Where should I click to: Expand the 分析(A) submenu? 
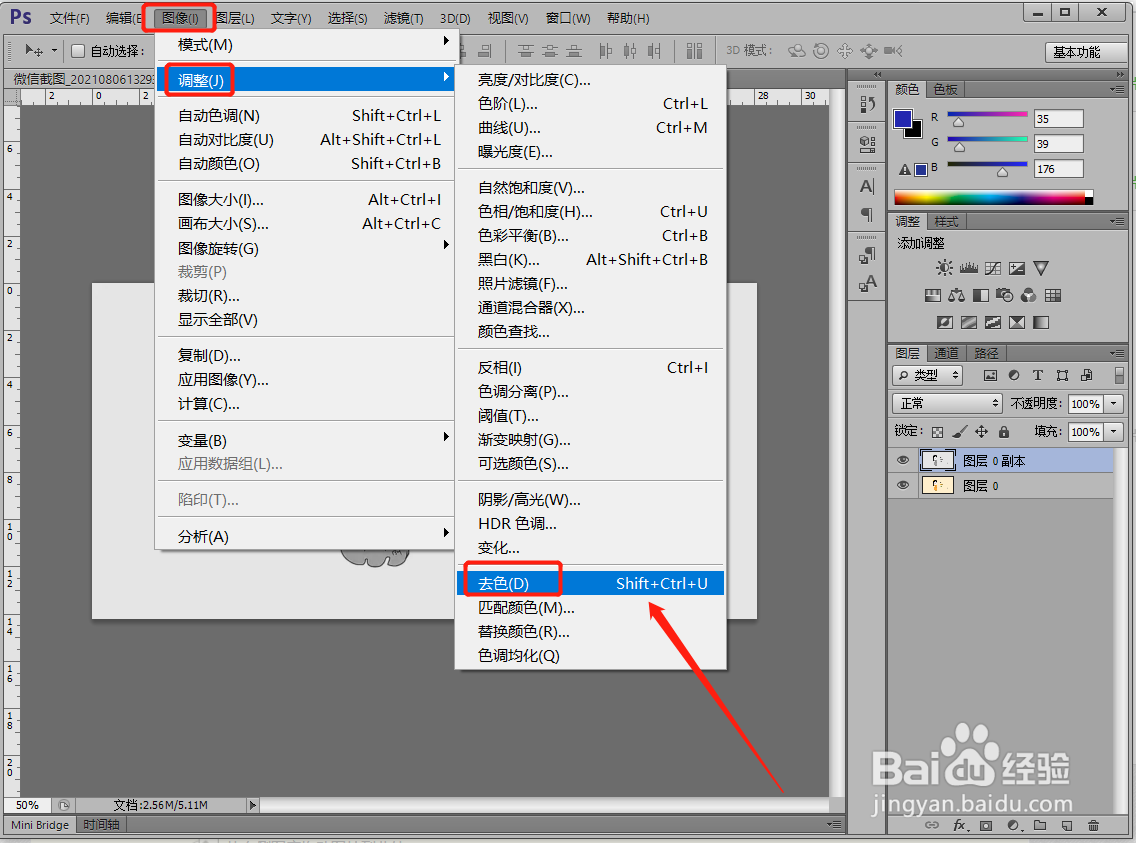pyautogui.click(x=305, y=537)
